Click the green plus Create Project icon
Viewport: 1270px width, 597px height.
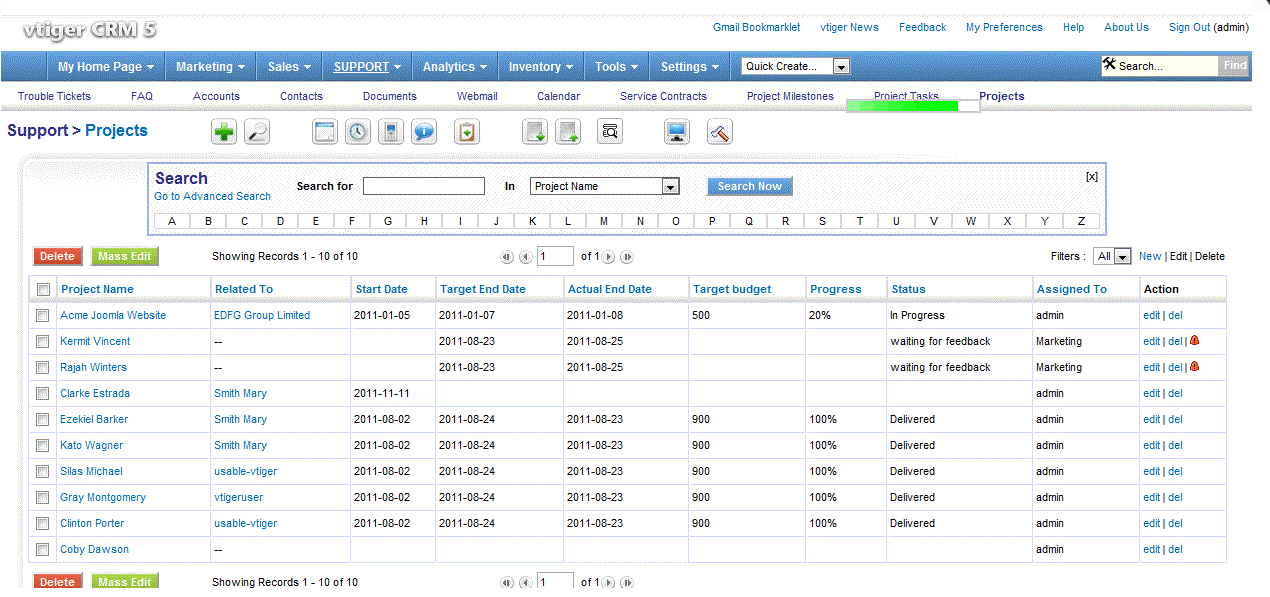pyautogui.click(x=225, y=132)
